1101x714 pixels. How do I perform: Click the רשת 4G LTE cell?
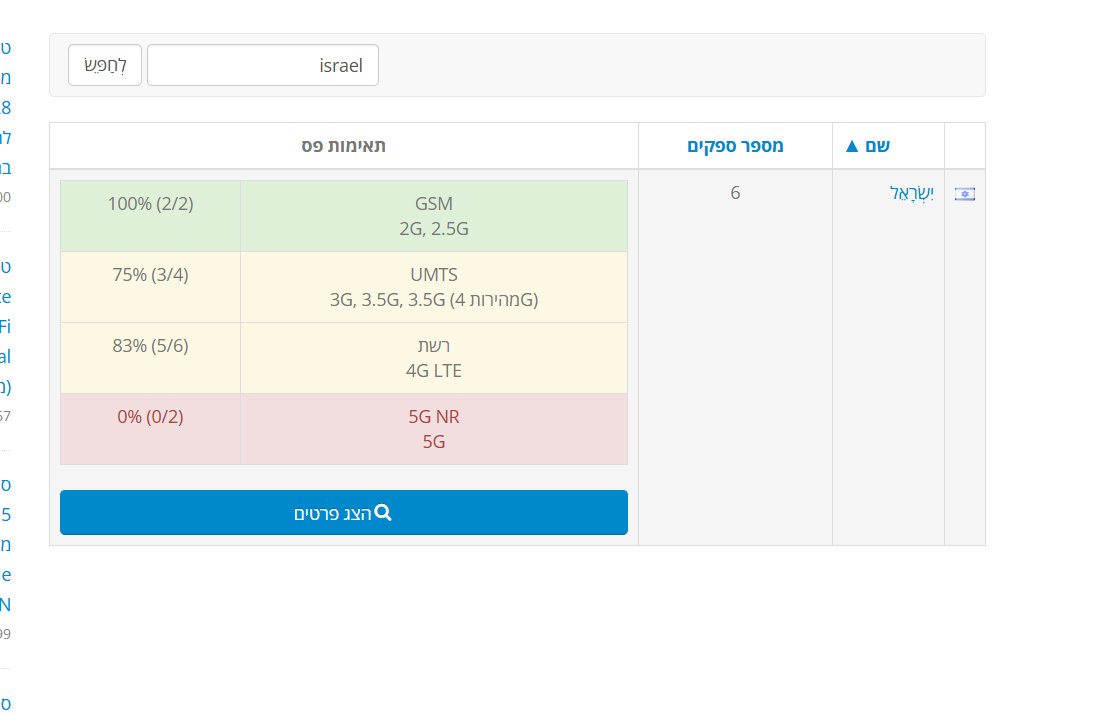click(x=434, y=358)
